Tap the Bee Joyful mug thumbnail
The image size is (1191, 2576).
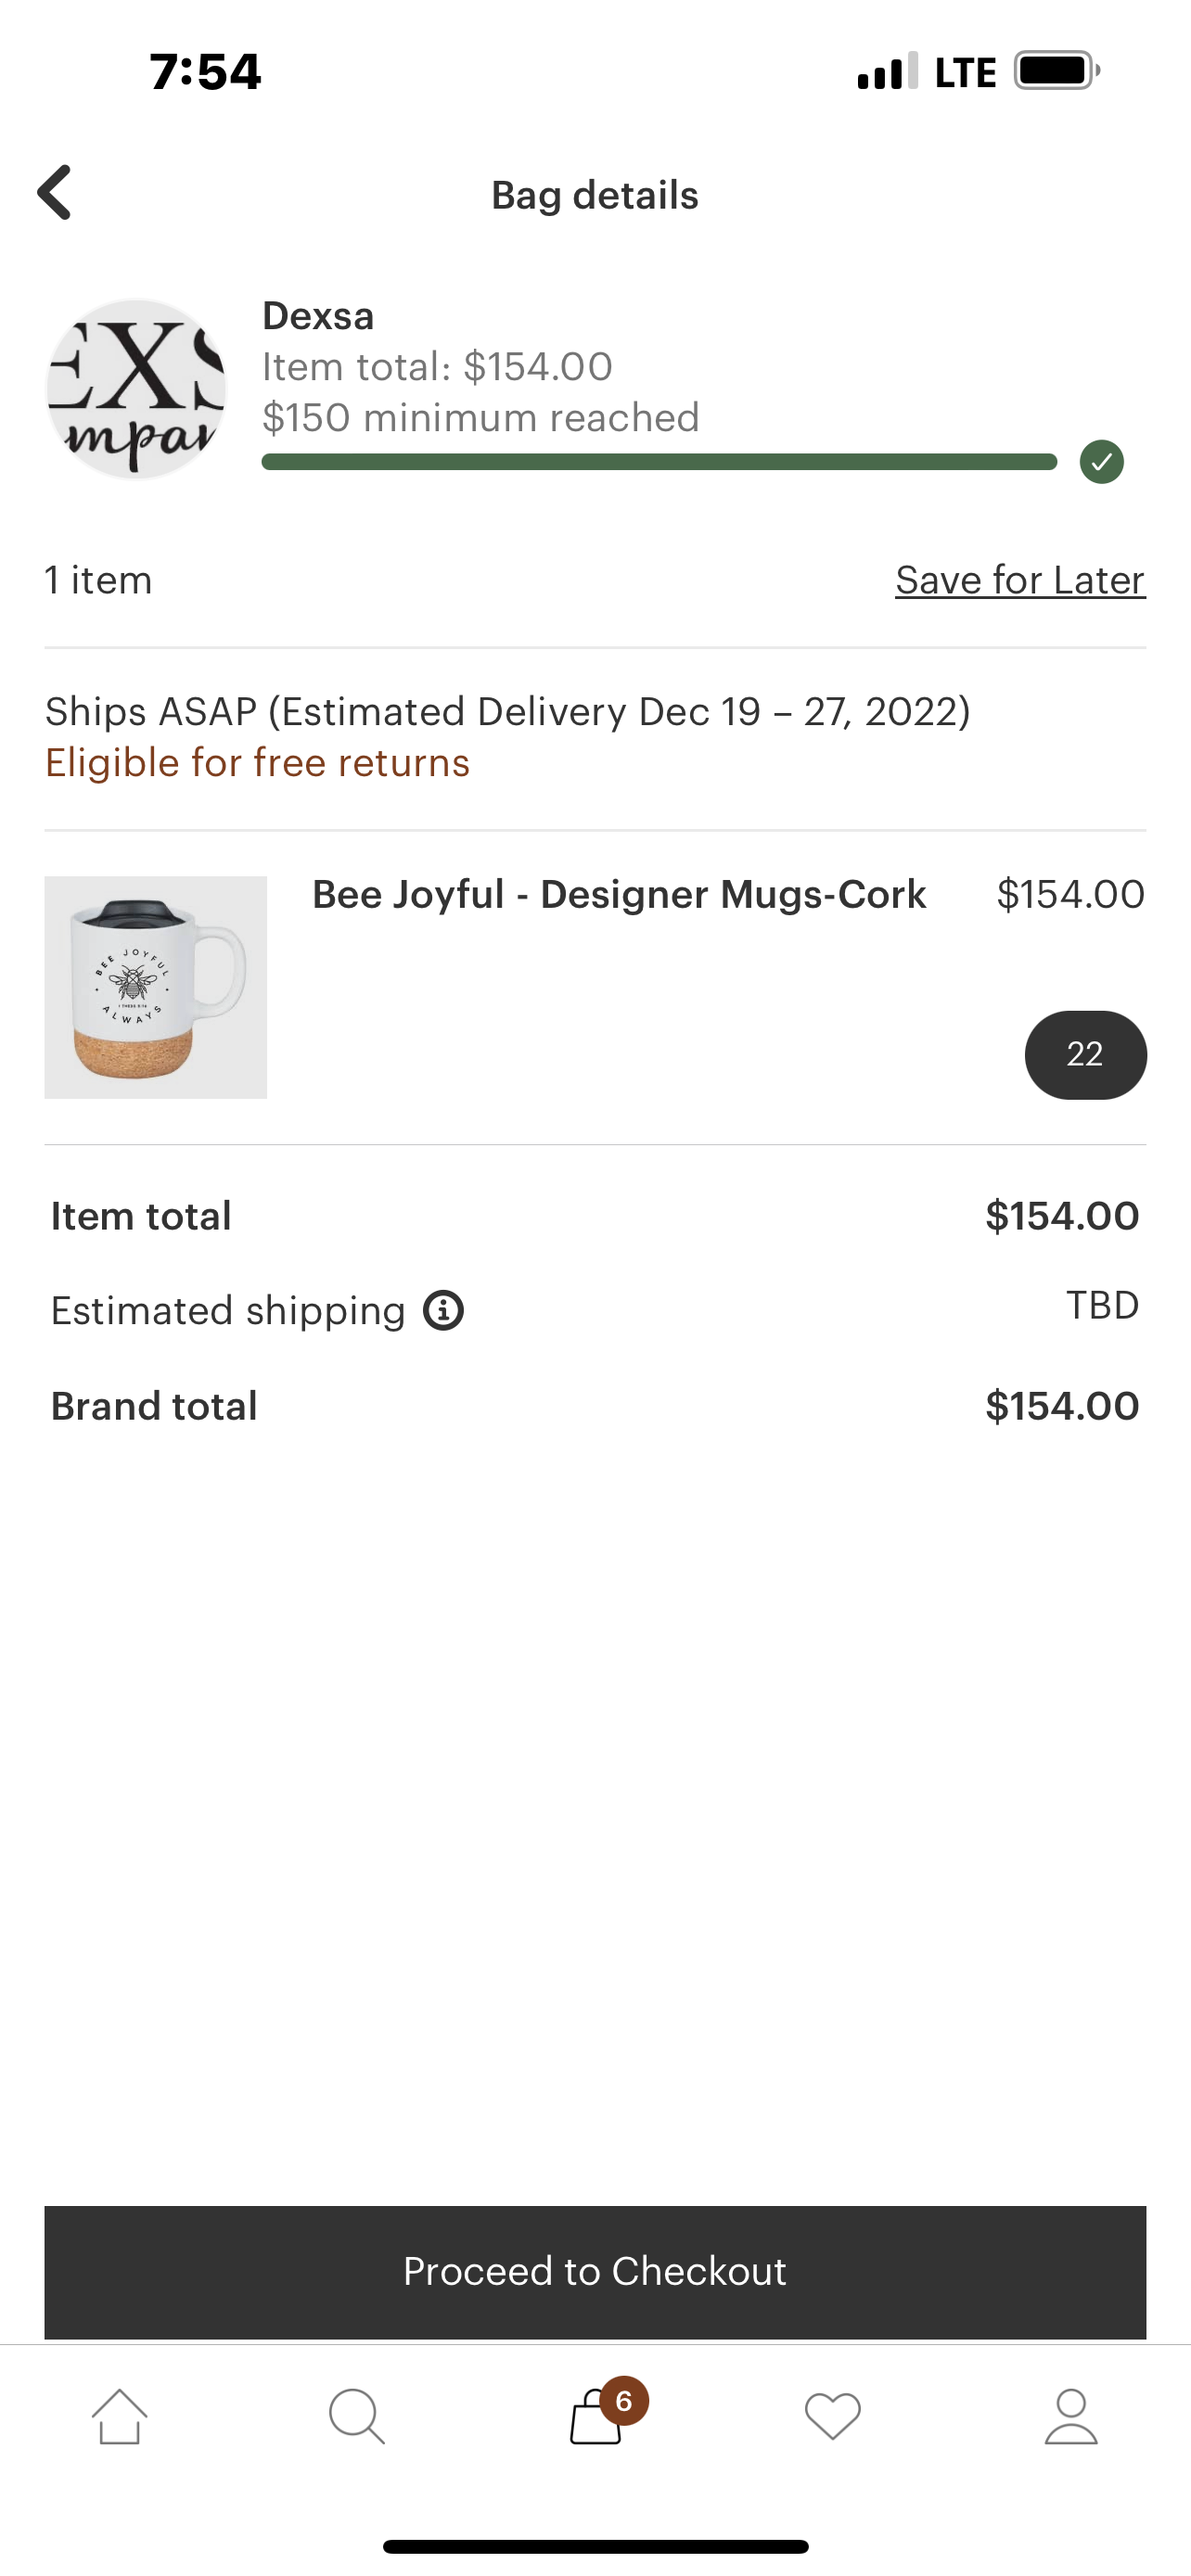coord(156,987)
